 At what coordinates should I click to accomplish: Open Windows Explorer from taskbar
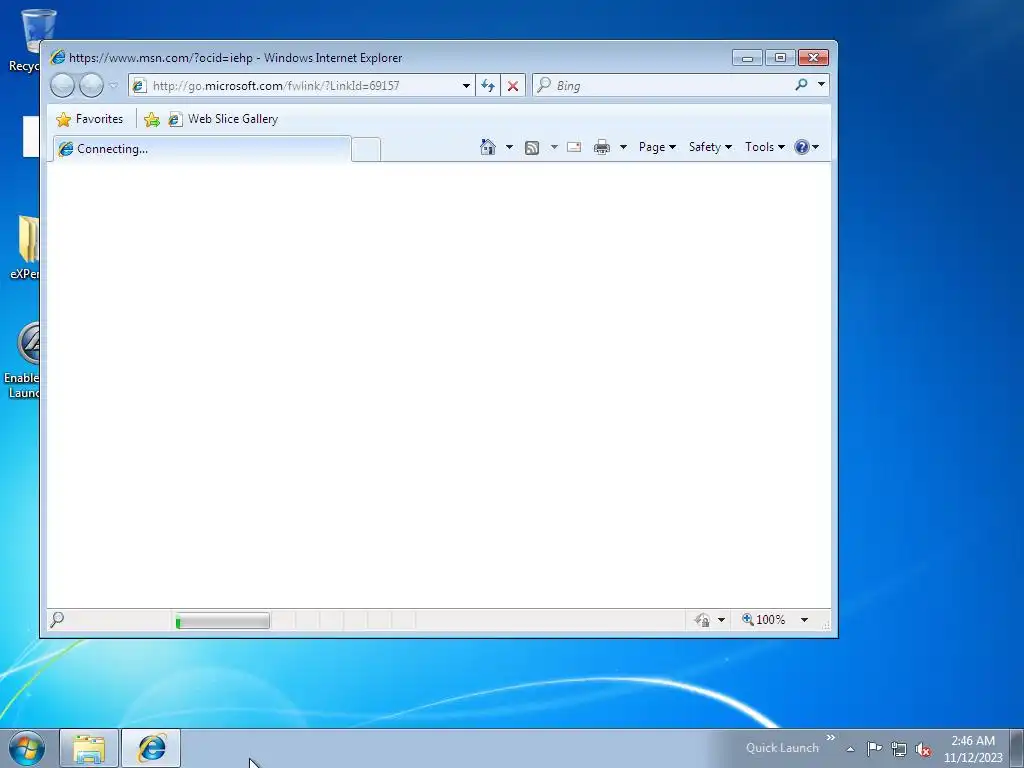[89, 748]
